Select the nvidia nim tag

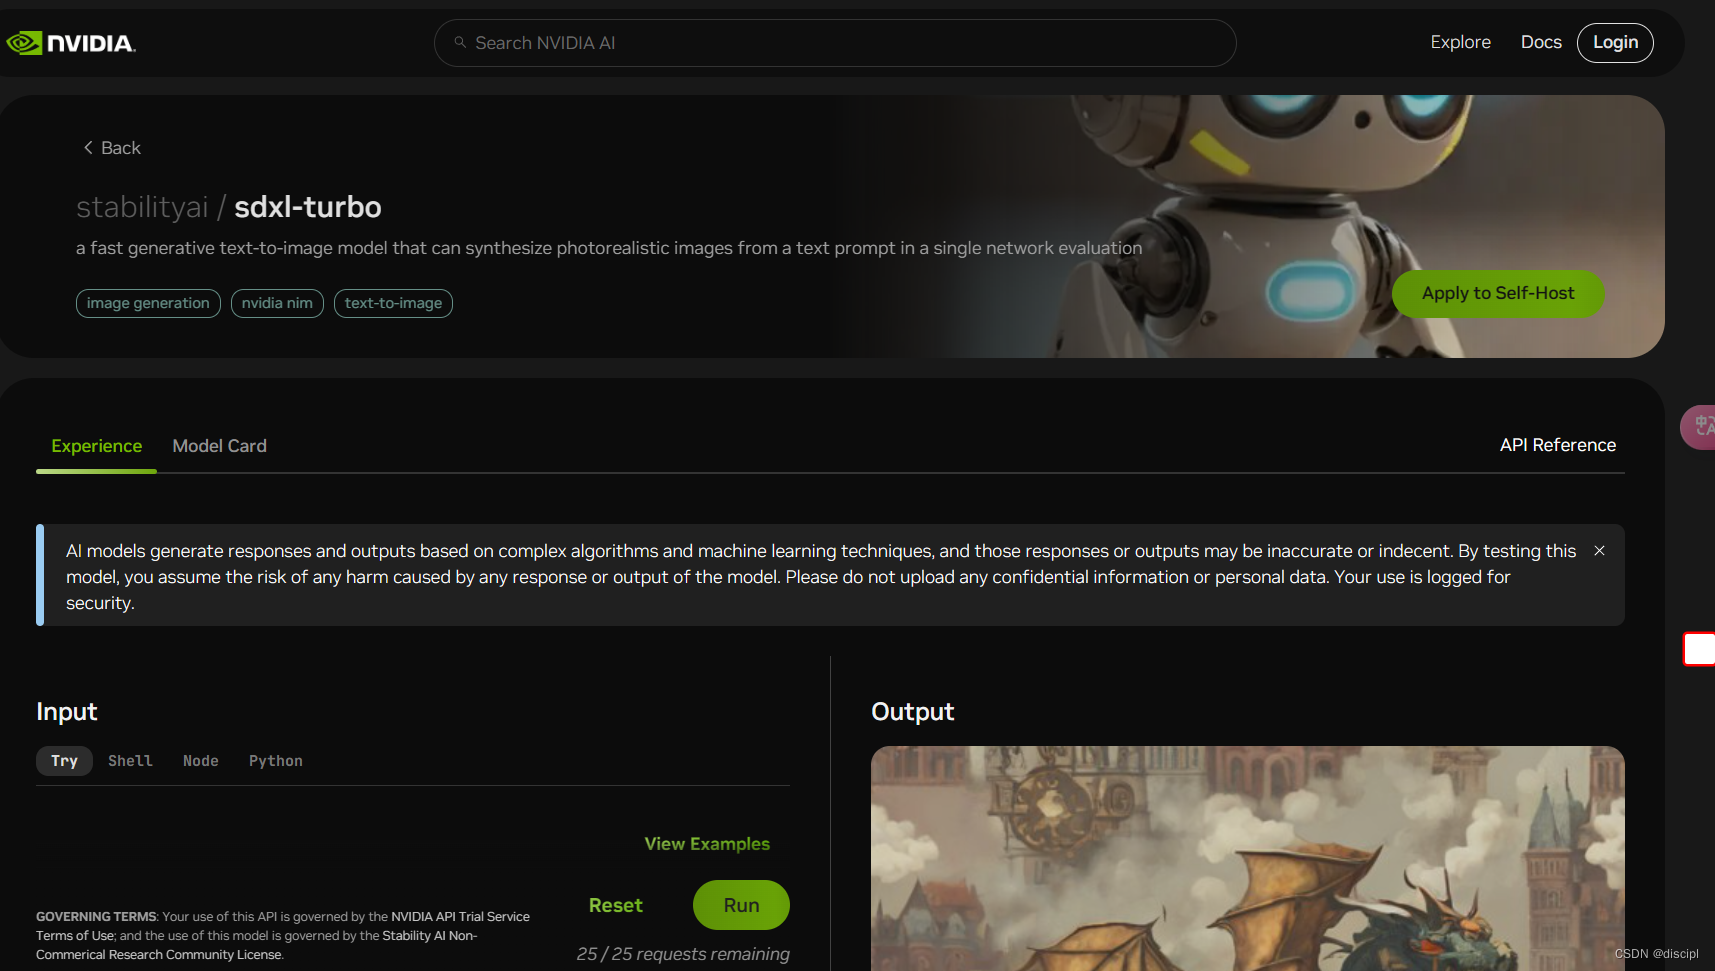(277, 303)
